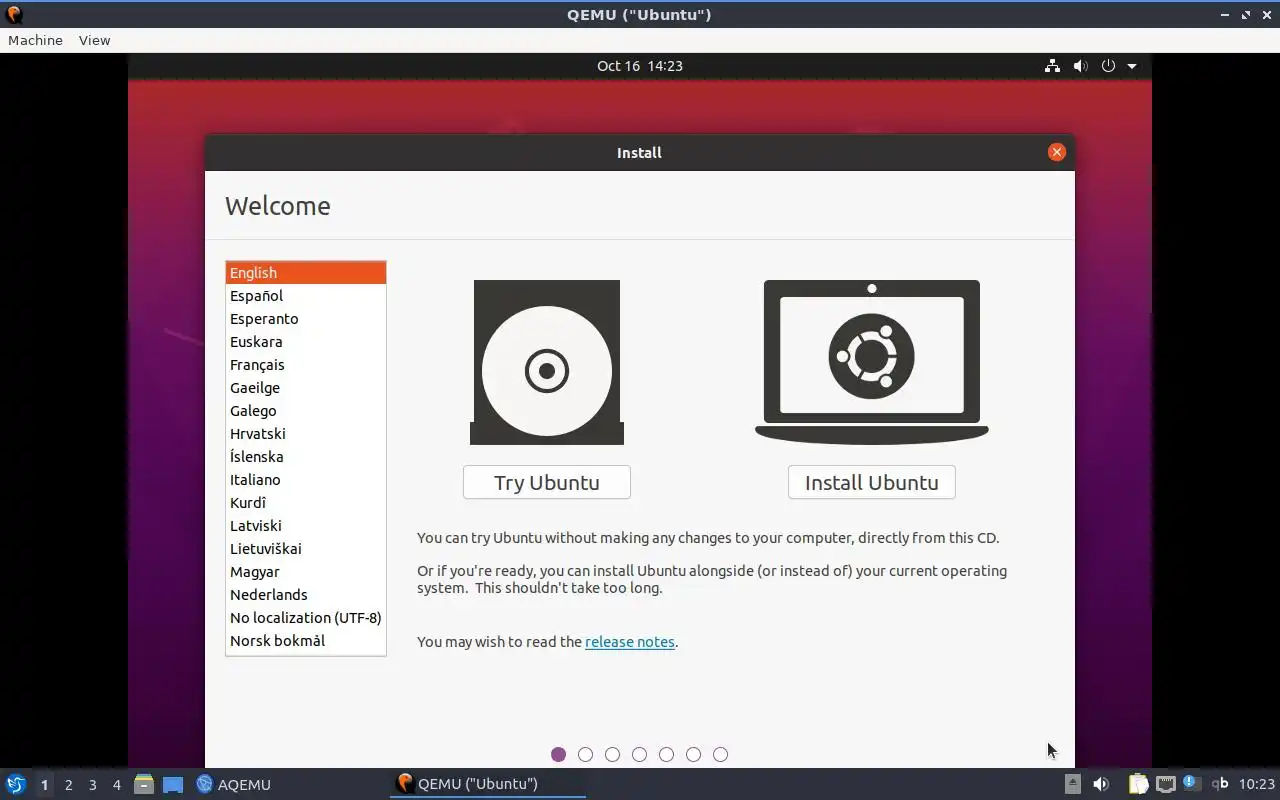Switch to workspace 4
The width and height of the screenshot is (1280, 800).
pyautogui.click(x=116, y=785)
